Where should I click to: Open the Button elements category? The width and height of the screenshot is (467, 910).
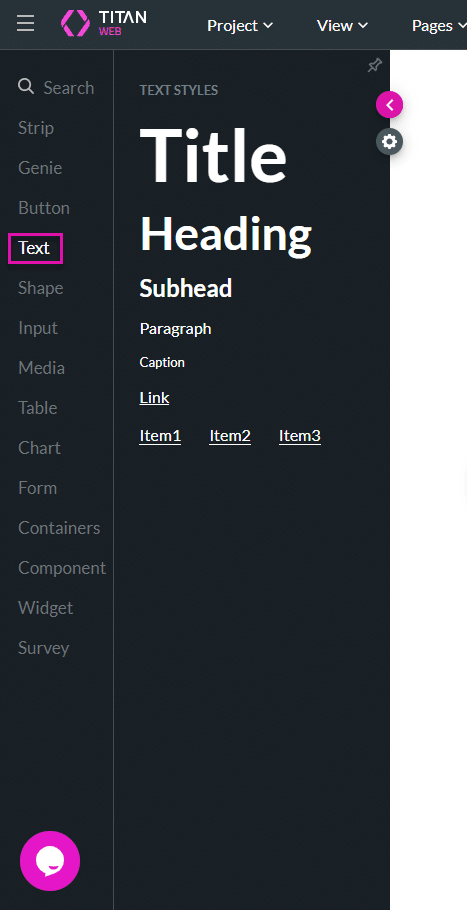click(44, 208)
